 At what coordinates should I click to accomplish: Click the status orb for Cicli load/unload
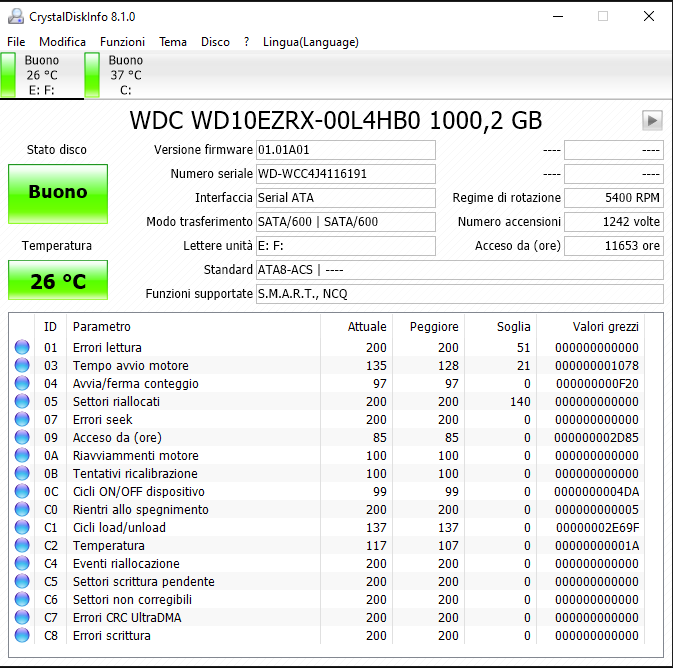tap(22, 527)
